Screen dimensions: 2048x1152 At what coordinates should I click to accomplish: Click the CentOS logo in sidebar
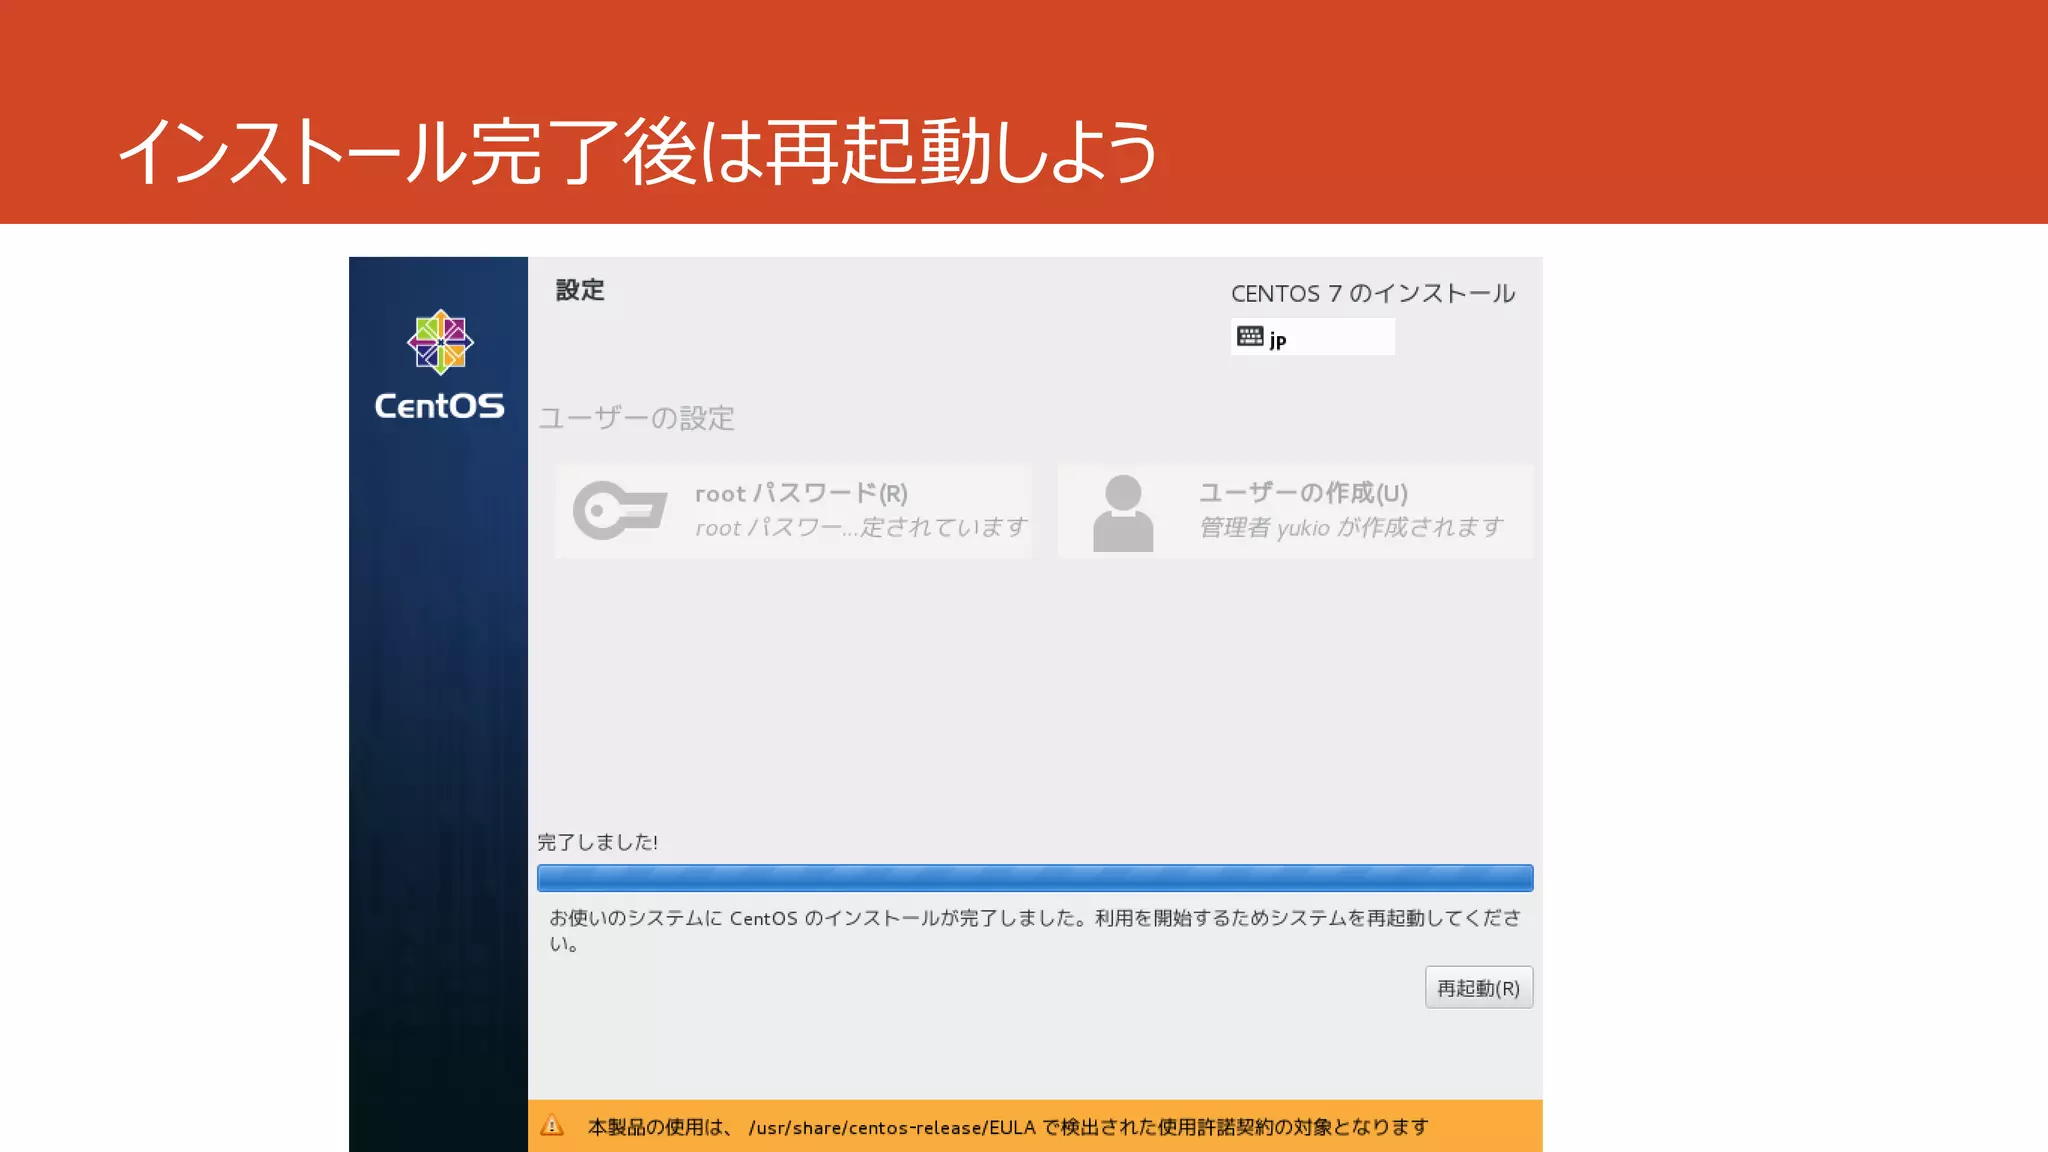pyautogui.click(x=439, y=365)
